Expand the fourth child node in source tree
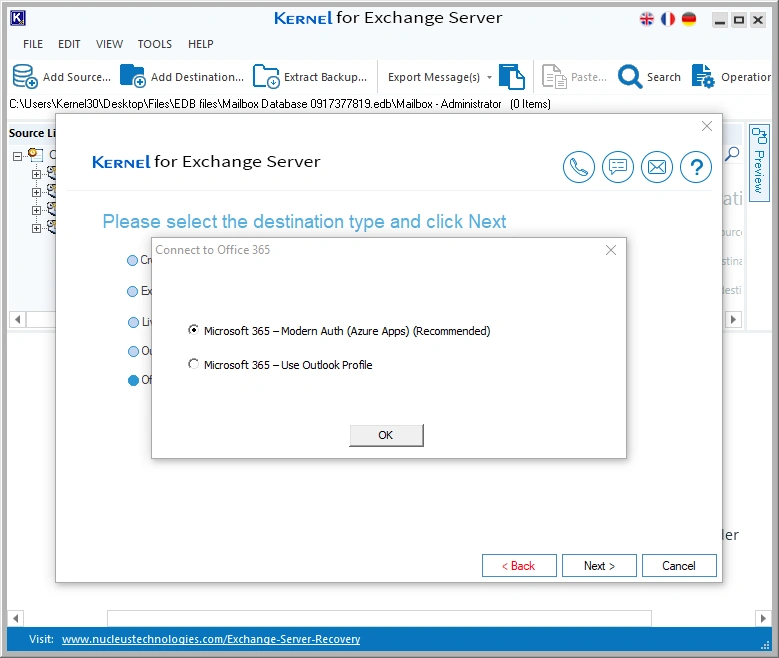Viewport: 779px width, 658px height. pyautogui.click(x=36, y=228)
